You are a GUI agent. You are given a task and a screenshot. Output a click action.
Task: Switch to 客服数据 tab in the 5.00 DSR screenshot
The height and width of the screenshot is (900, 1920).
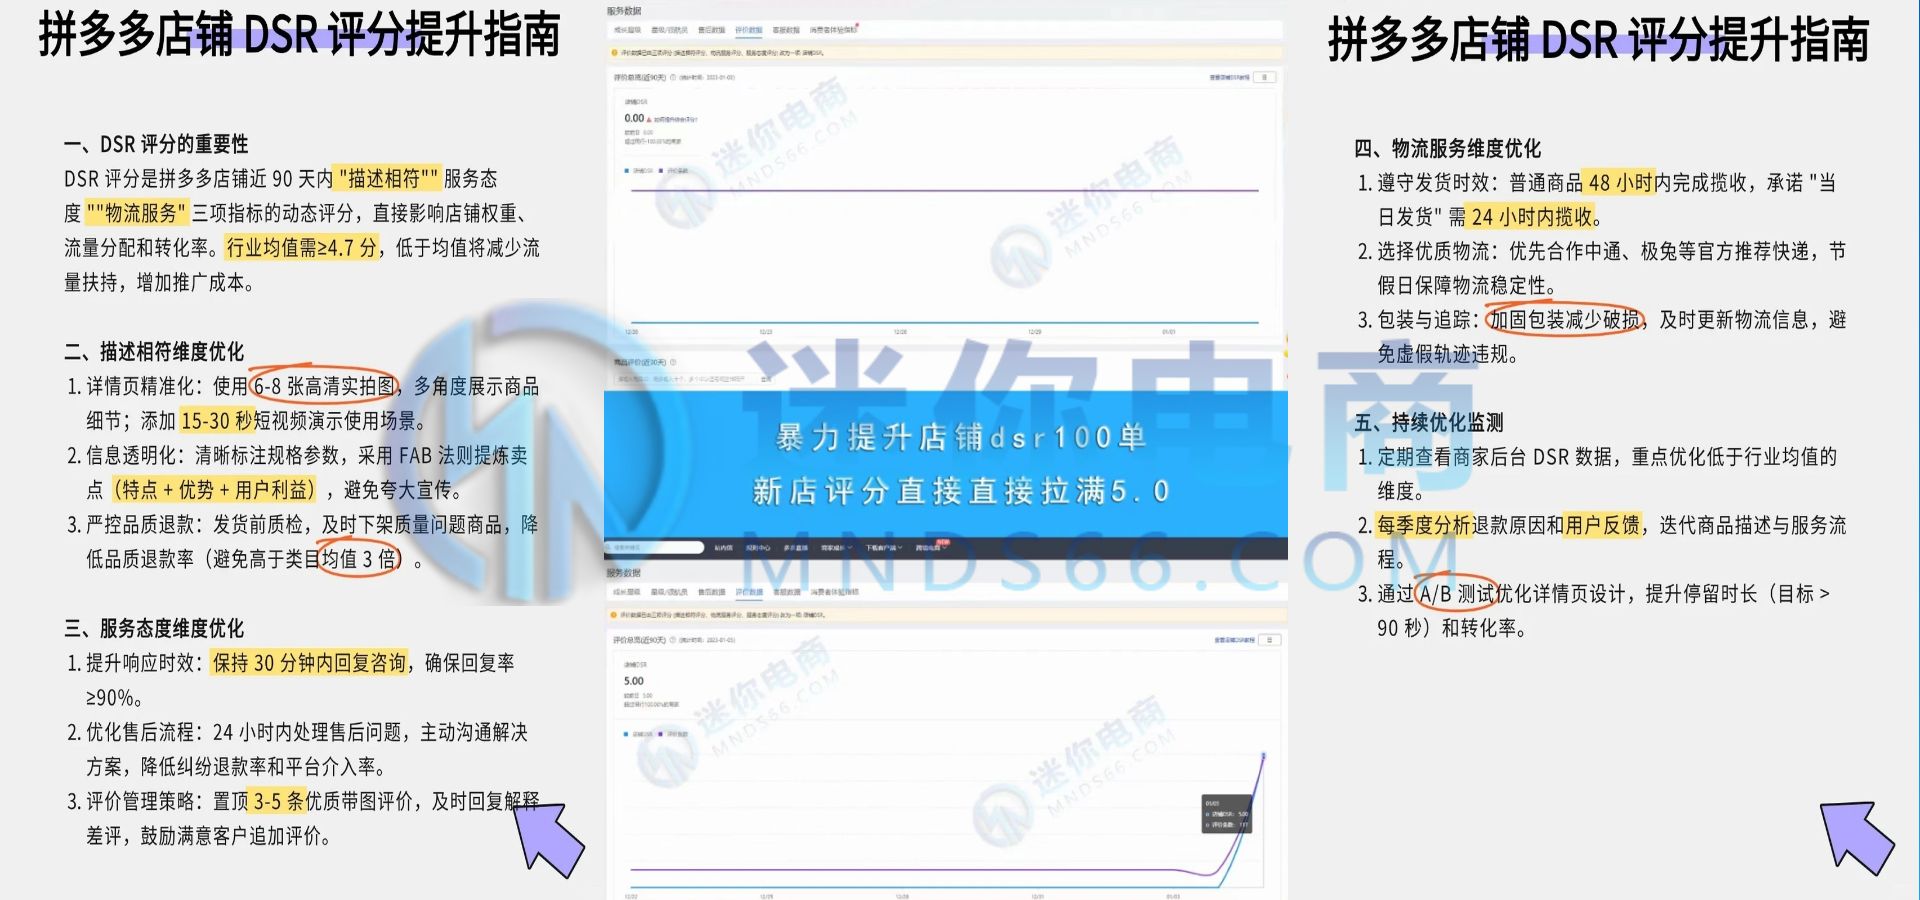pyautogui.click(x=786, y=593)
